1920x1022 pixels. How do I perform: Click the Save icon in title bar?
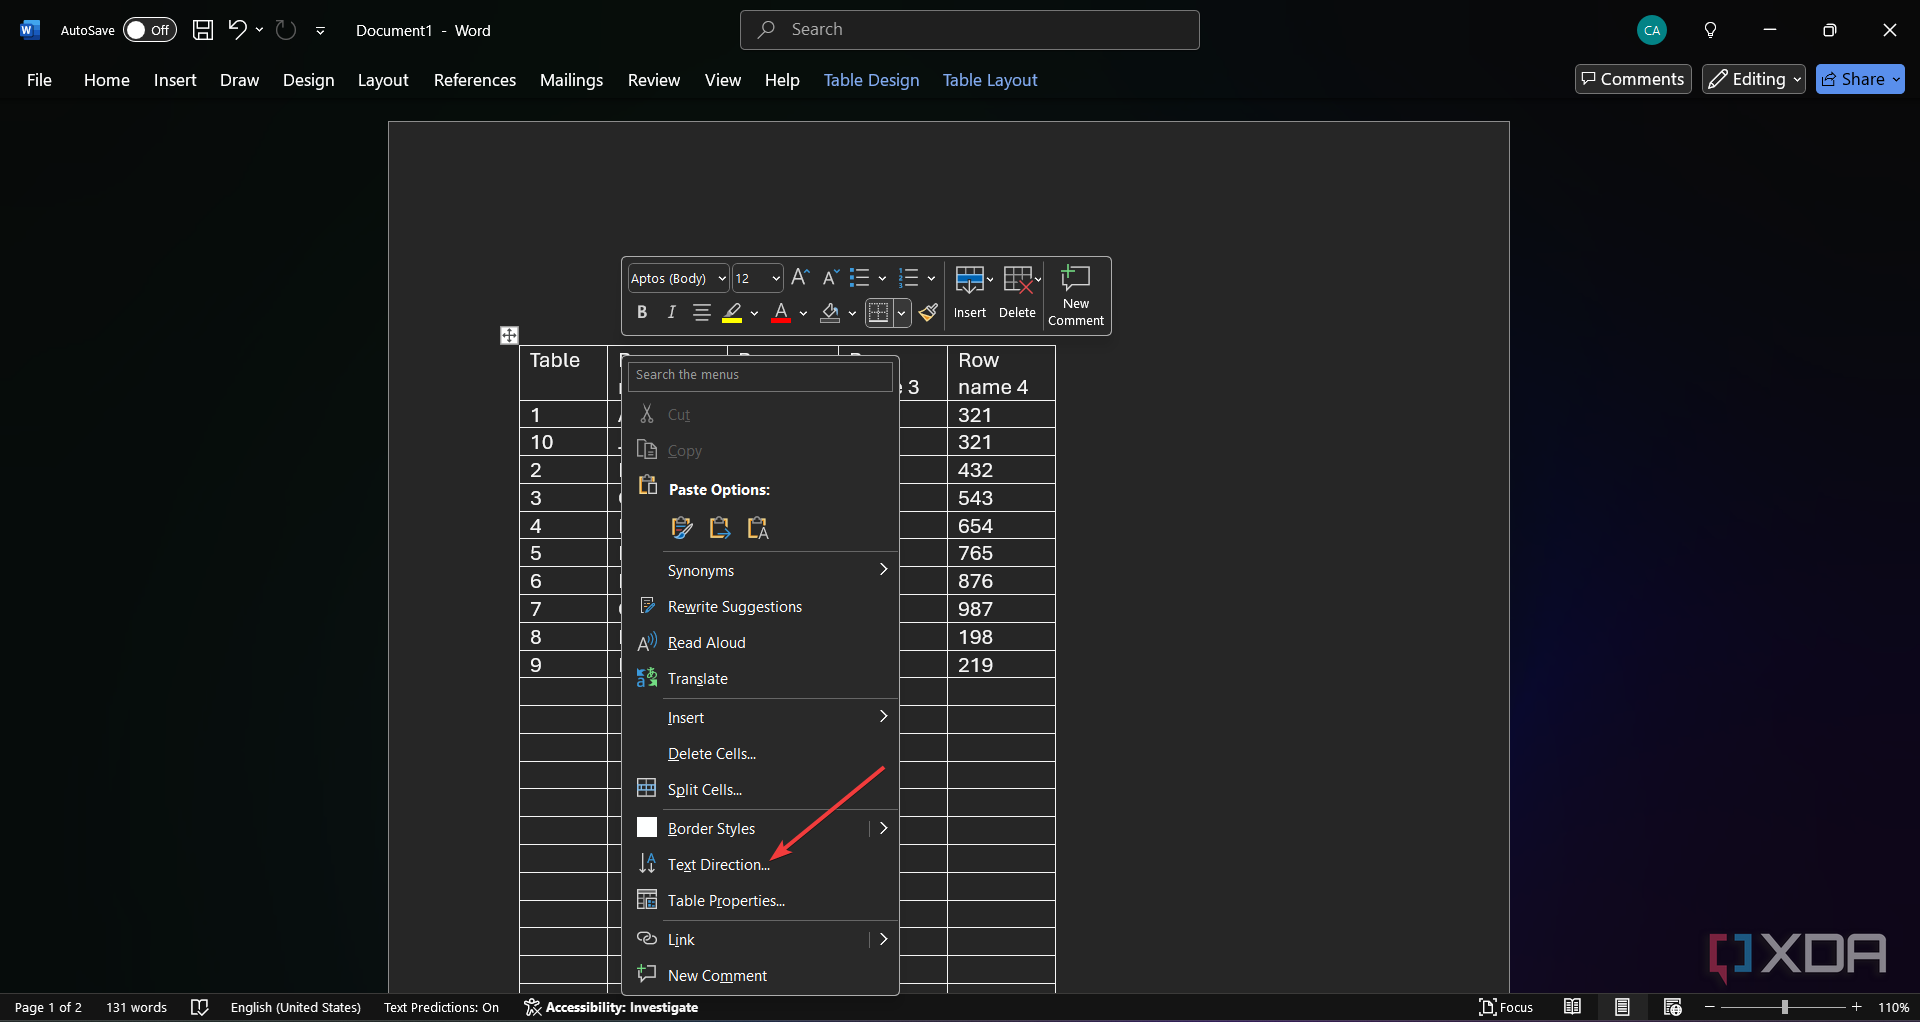[203, 30]
